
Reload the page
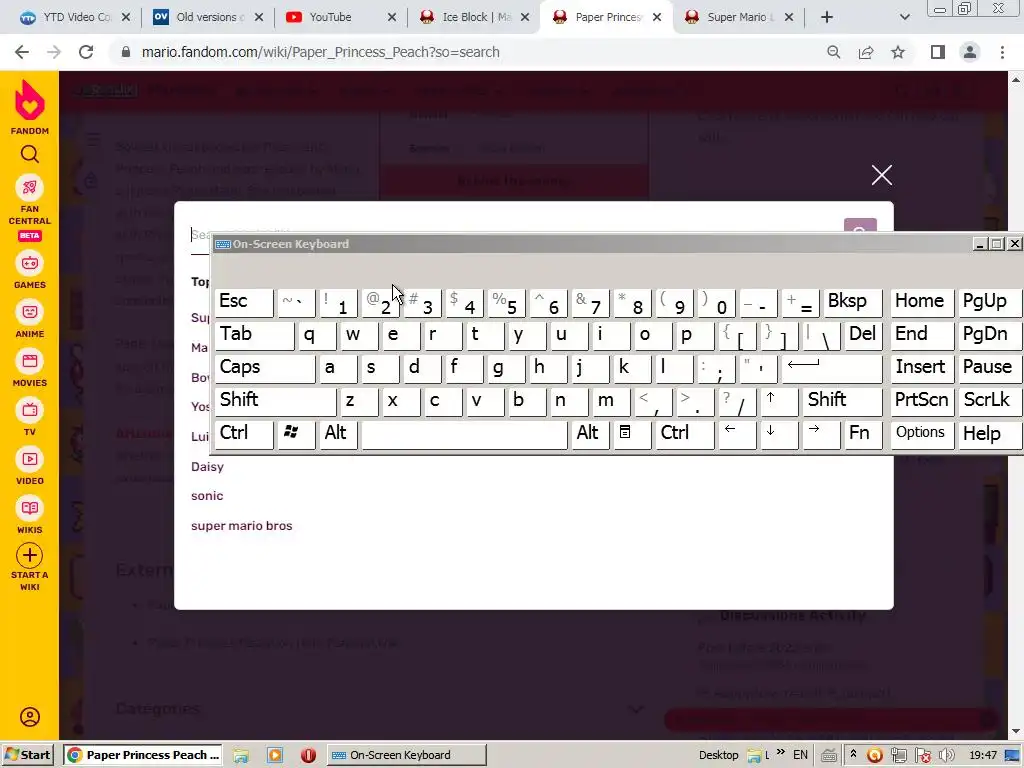click(x=86, y=52)
